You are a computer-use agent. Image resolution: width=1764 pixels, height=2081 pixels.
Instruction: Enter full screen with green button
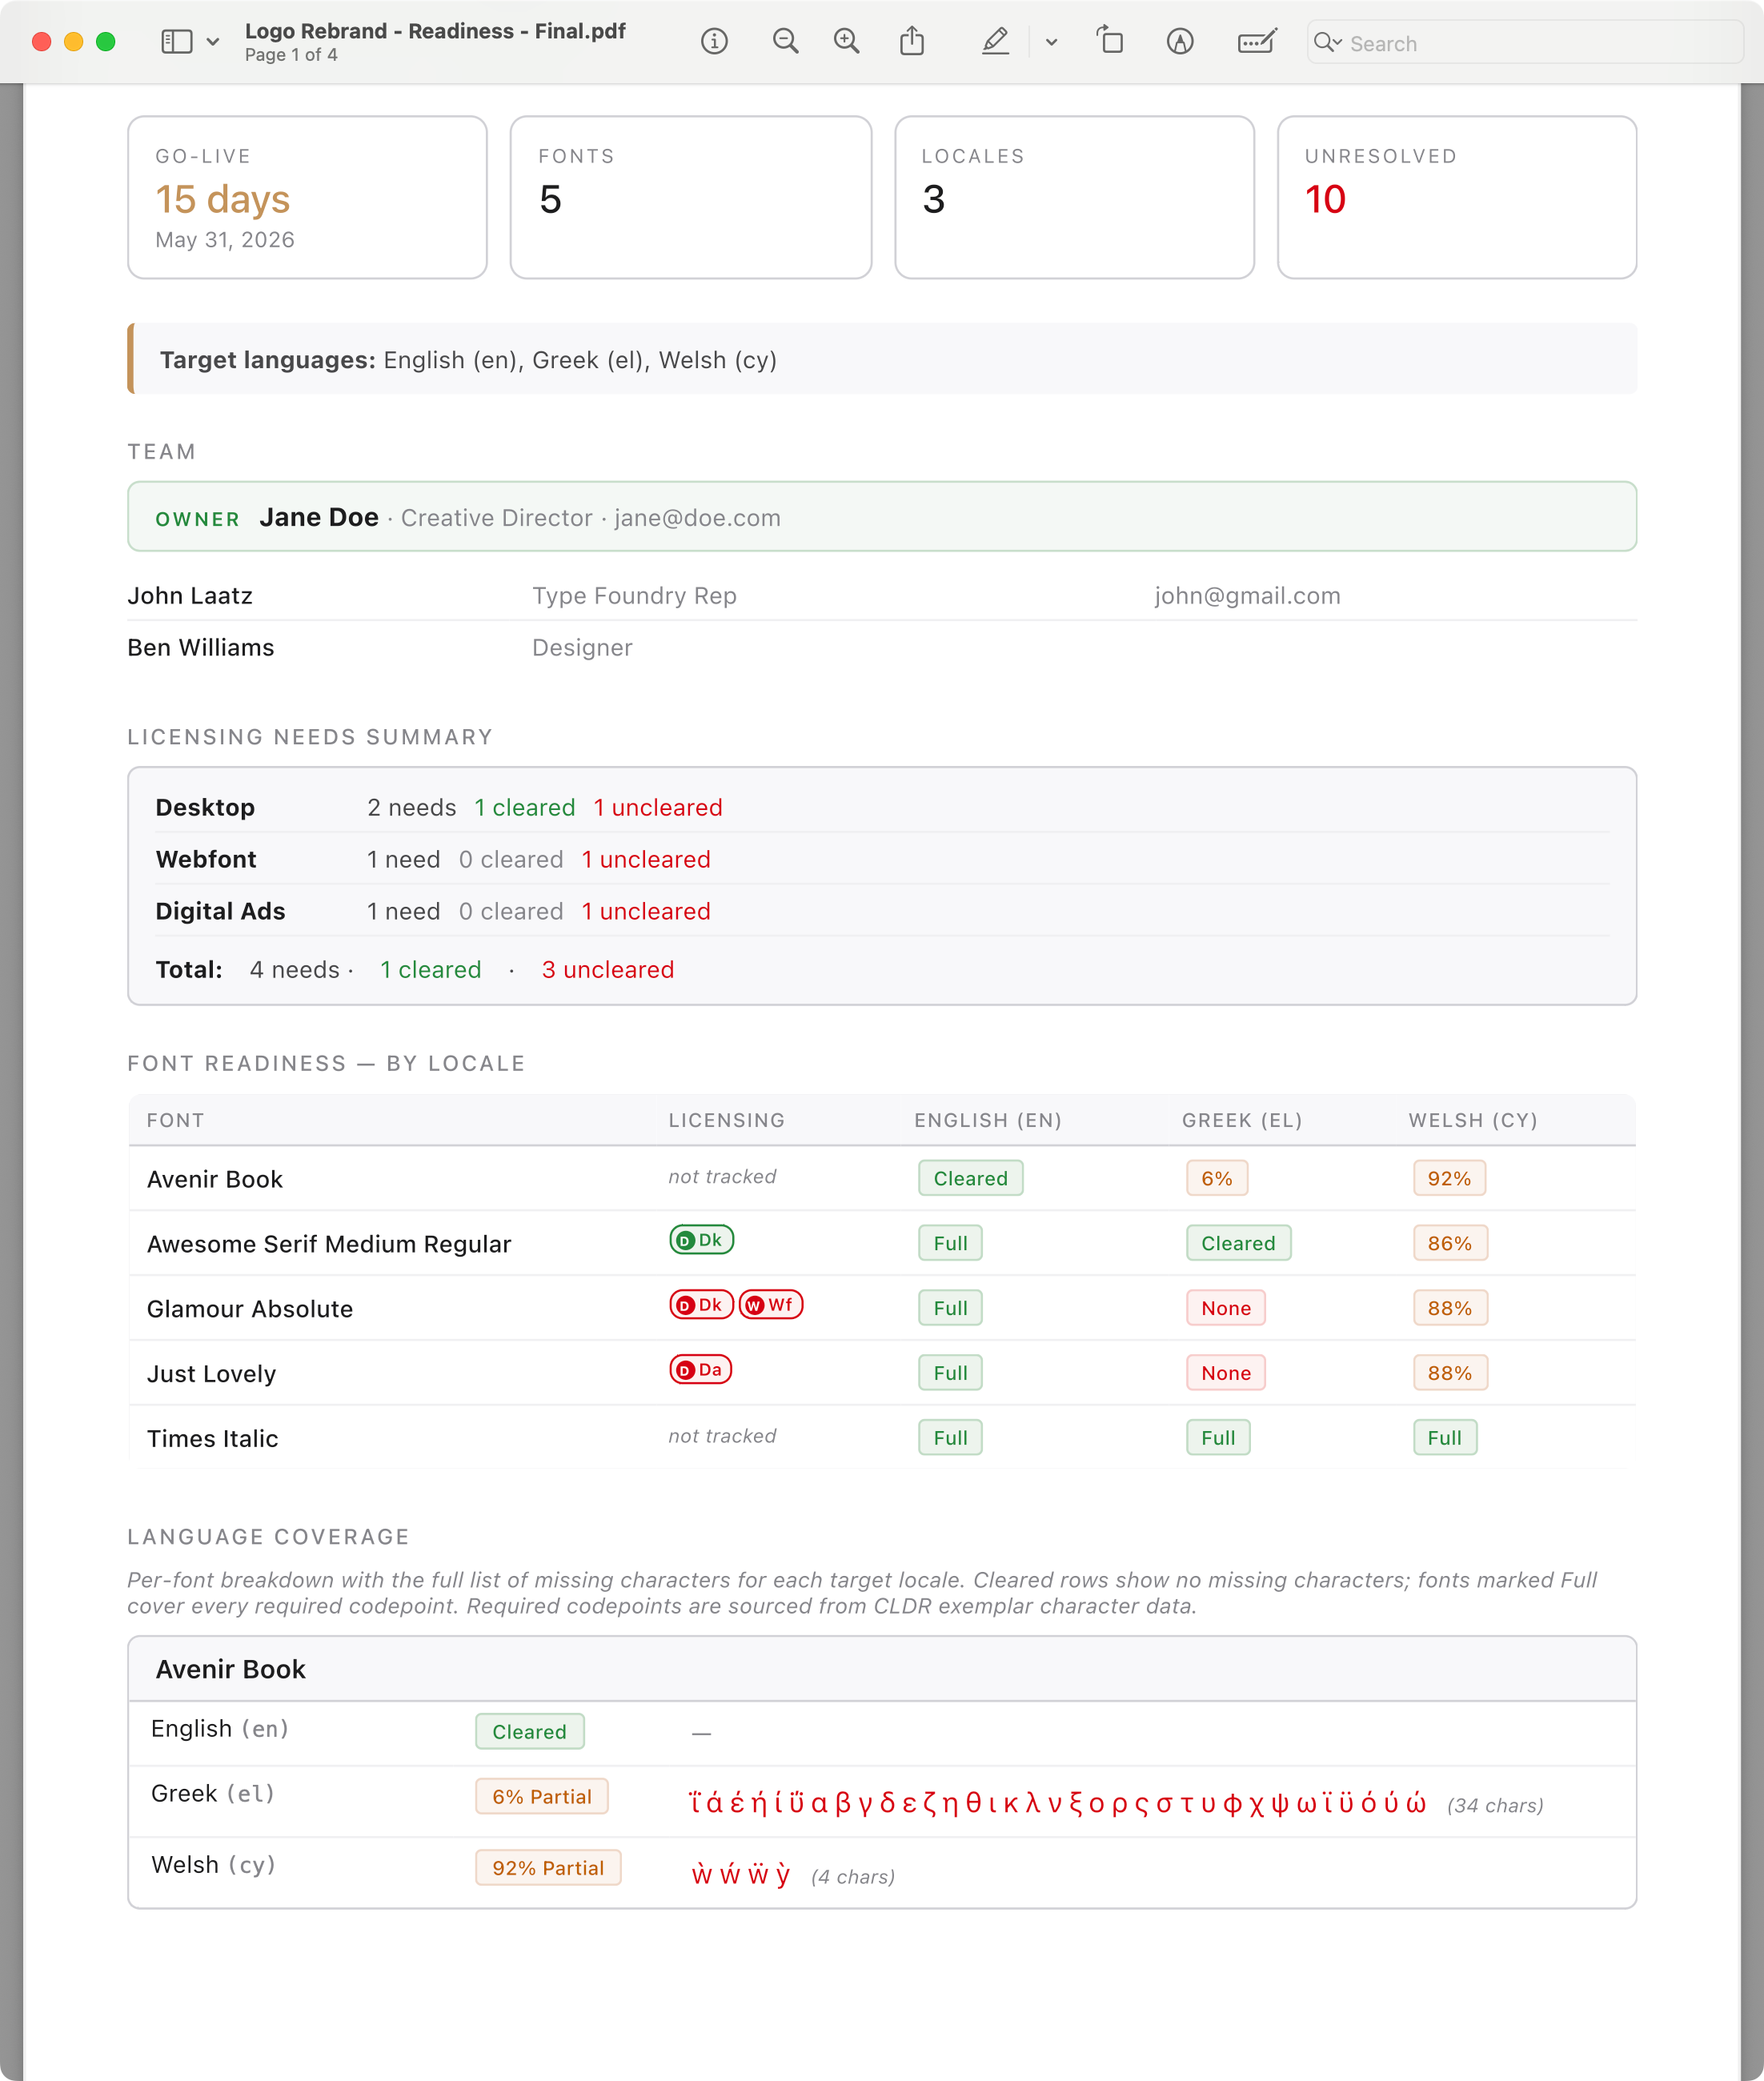point(106,41)
